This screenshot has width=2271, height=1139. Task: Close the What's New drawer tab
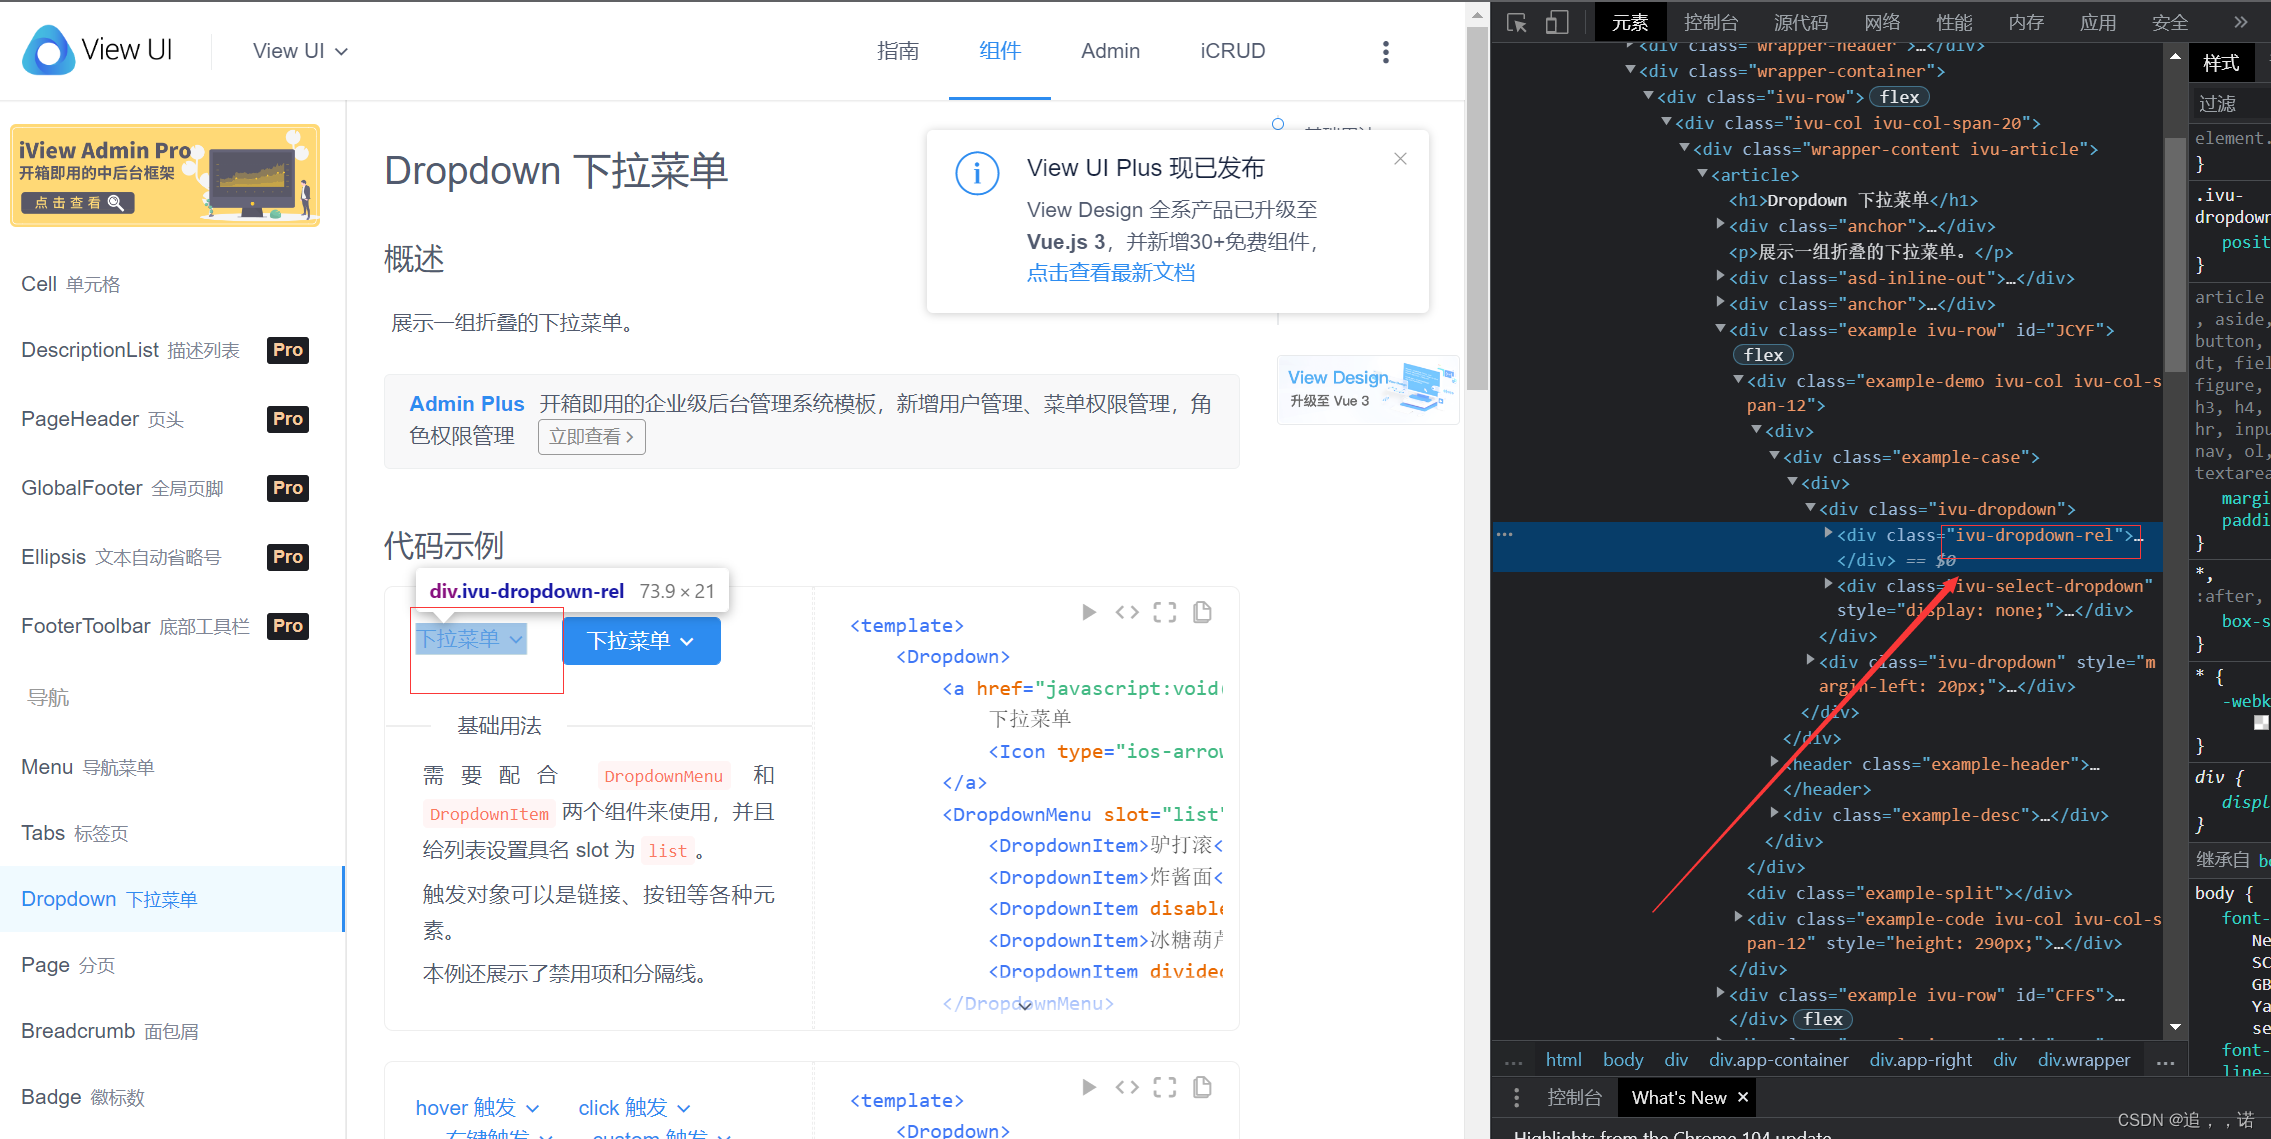[1743, 1097]
